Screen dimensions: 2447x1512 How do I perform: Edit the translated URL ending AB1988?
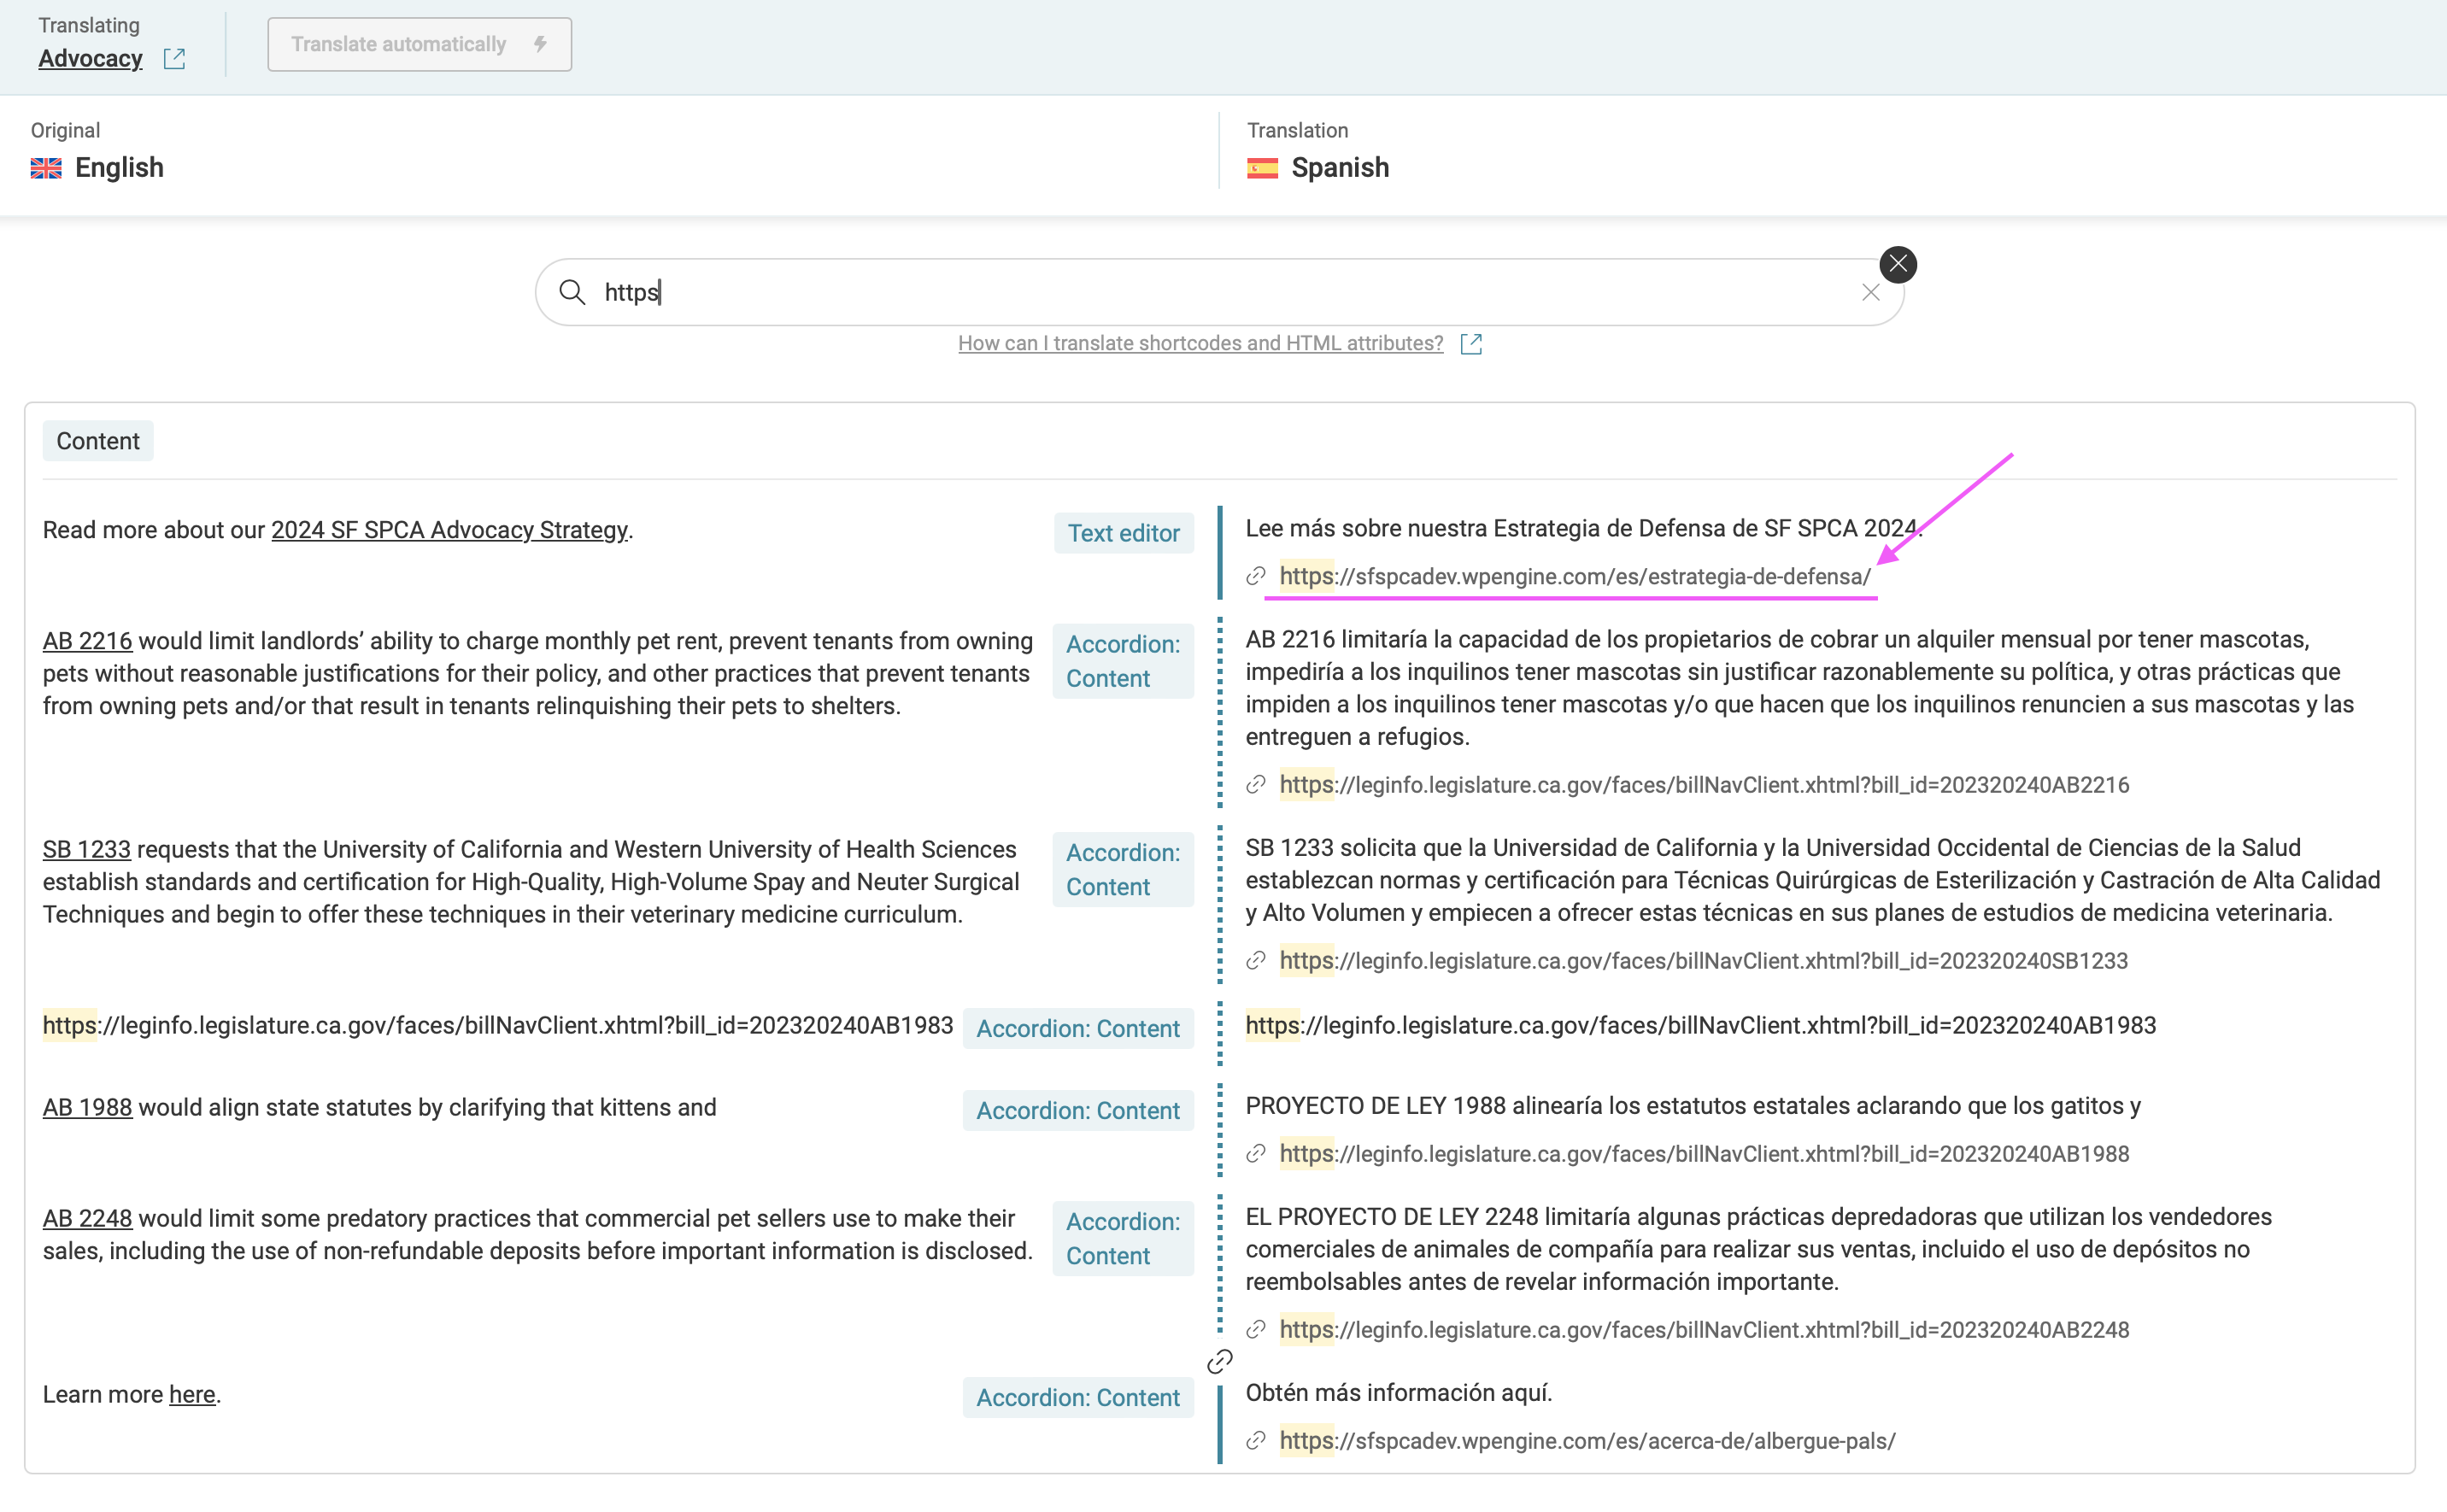pos(1704,1154)
